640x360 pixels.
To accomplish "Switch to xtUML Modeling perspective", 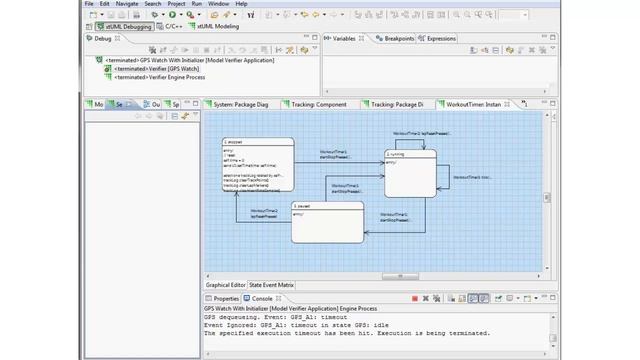I will coord(214,27).
